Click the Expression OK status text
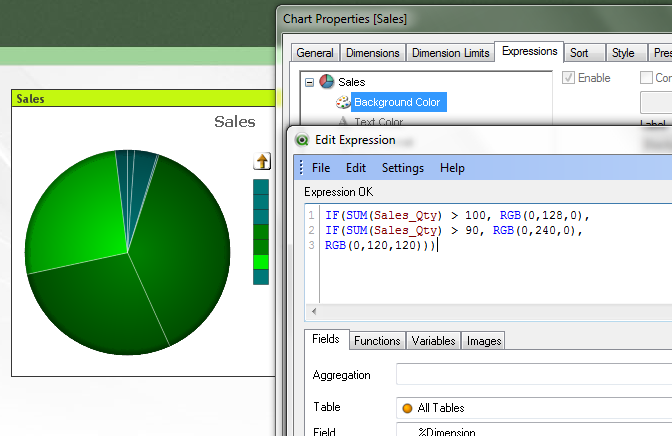Screen dimensions: 672x436 click(x=339, y=192)
